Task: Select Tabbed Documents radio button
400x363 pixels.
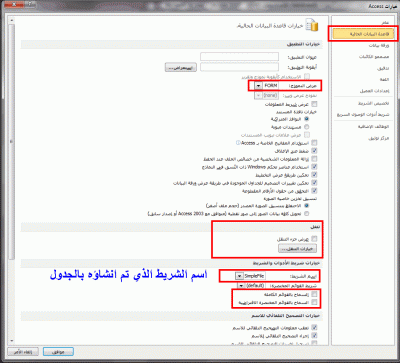Action: [307, 127]
